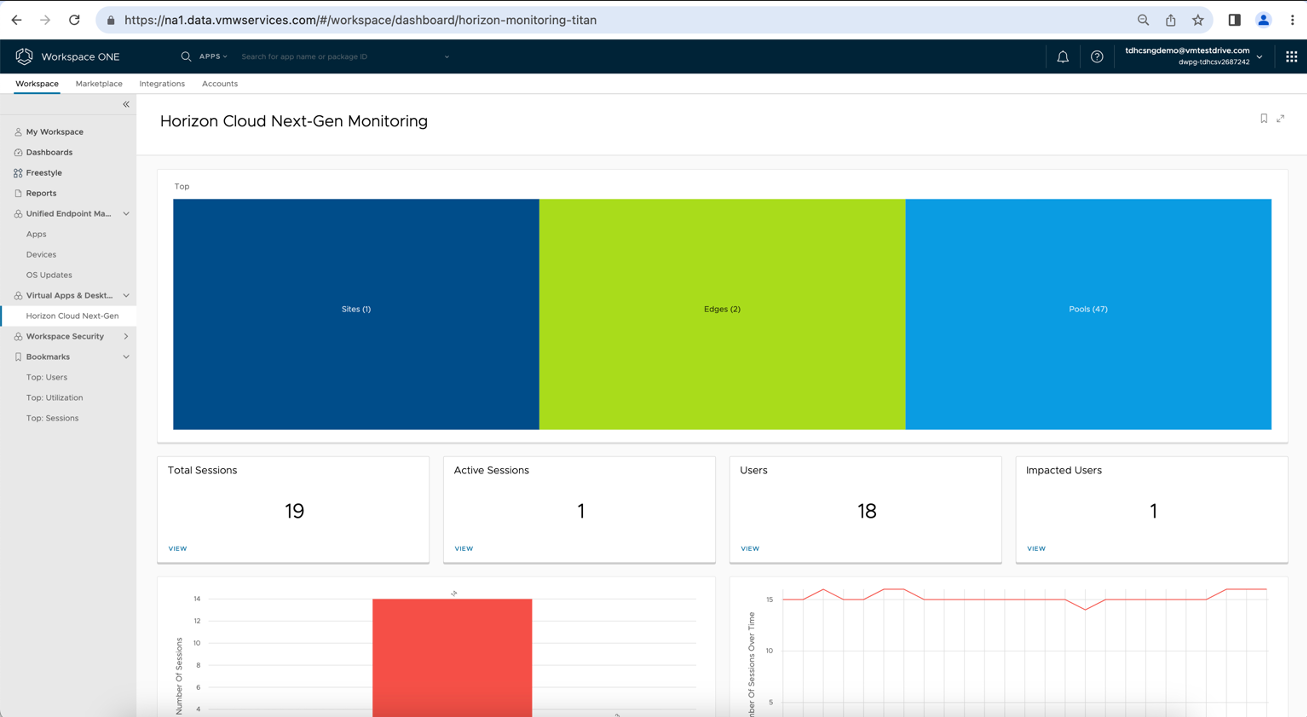Viewport: 1307px width, 717px height.
Task: Switch to the Integrations tab
Action: 162,83
